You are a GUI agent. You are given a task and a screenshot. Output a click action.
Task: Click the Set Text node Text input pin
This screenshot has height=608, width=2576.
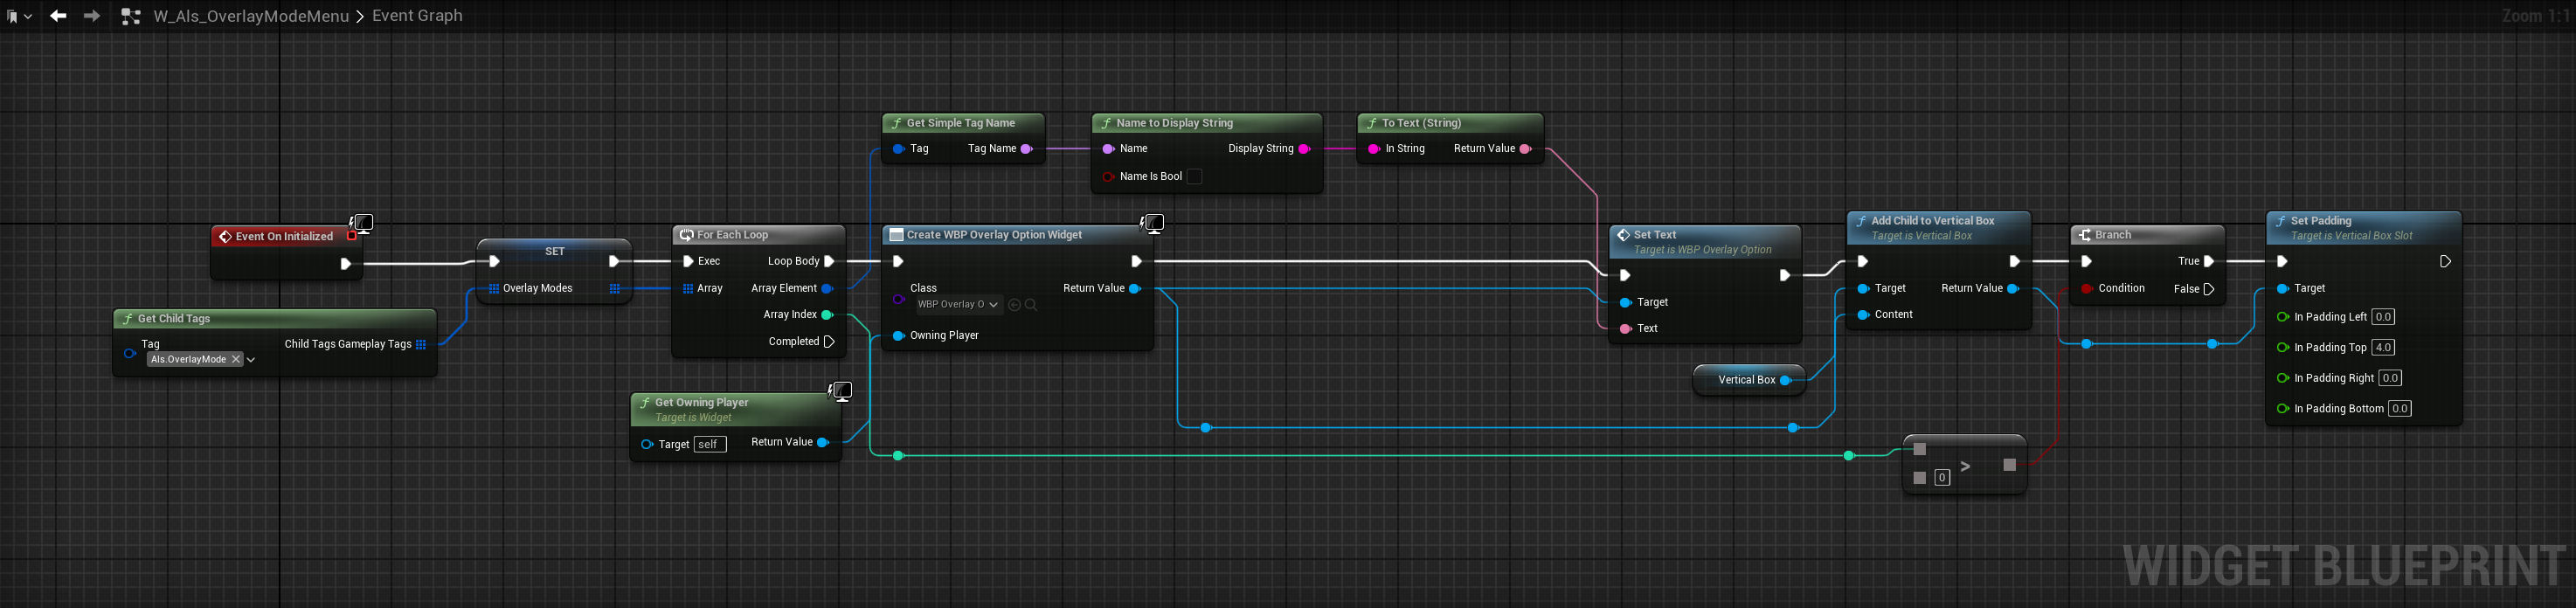pyautogui.click(x=1626, y=329)
